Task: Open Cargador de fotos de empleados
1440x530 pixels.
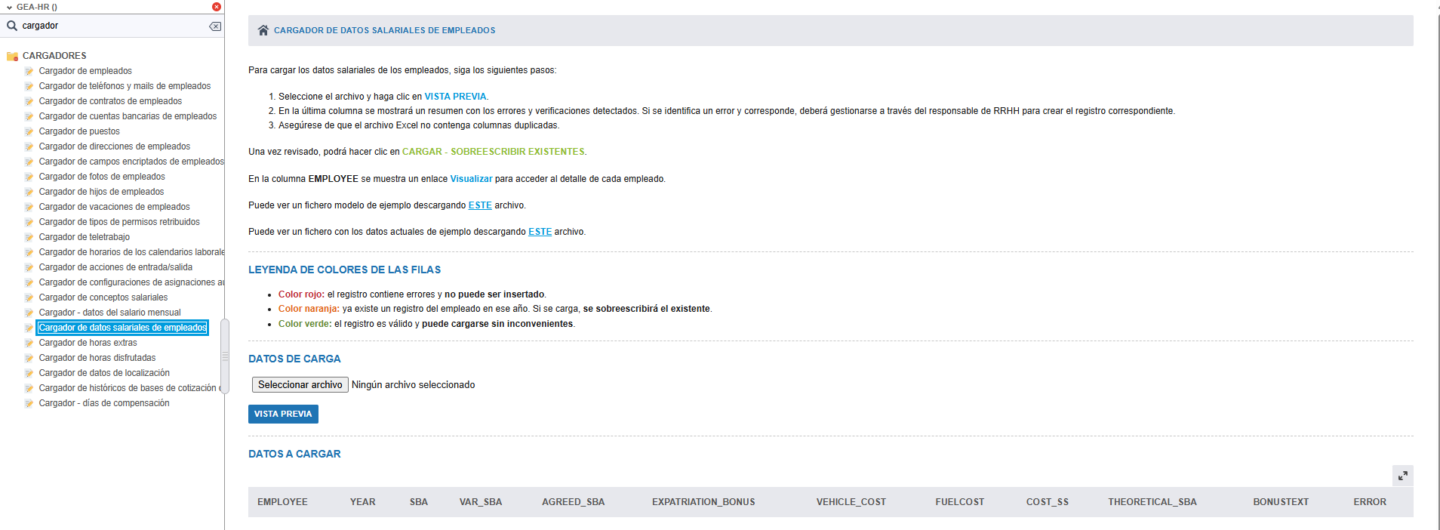Action: (101, 176)
